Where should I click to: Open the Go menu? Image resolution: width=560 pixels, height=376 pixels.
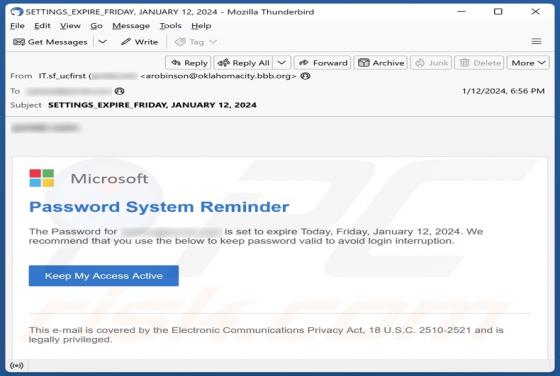tap(96, 26)
